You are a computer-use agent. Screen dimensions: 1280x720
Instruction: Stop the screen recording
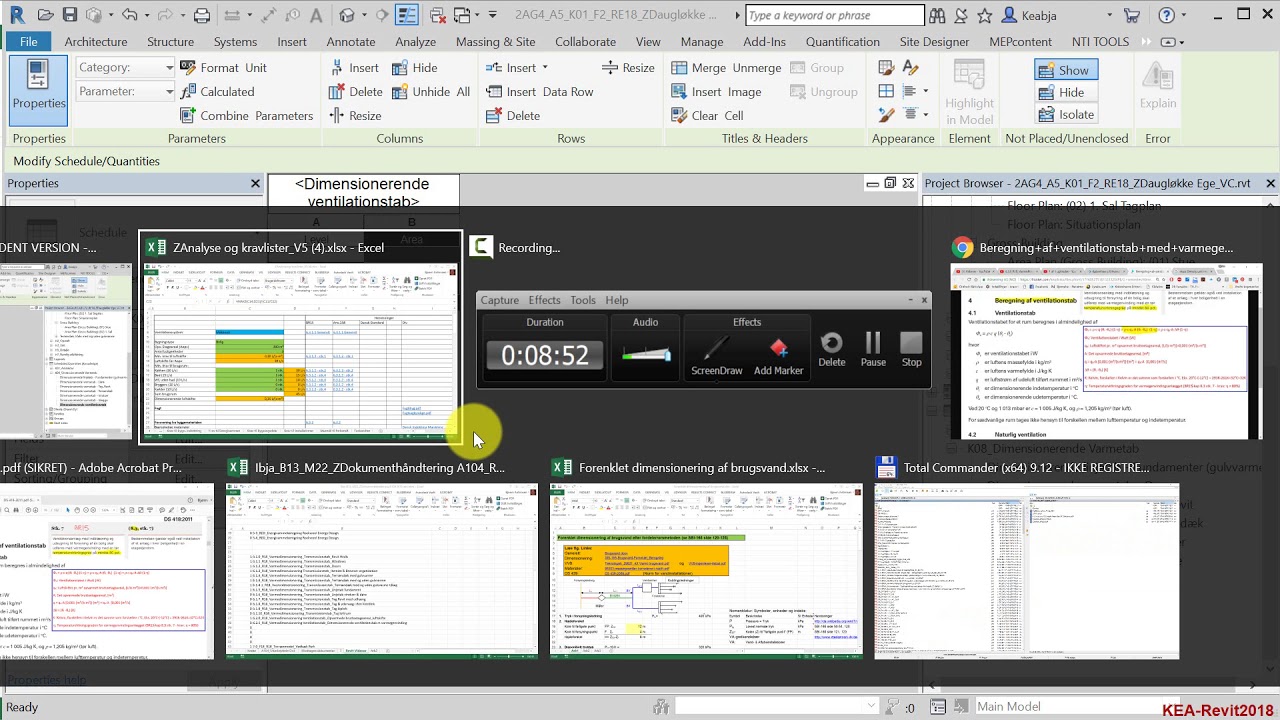pos(911,350)
